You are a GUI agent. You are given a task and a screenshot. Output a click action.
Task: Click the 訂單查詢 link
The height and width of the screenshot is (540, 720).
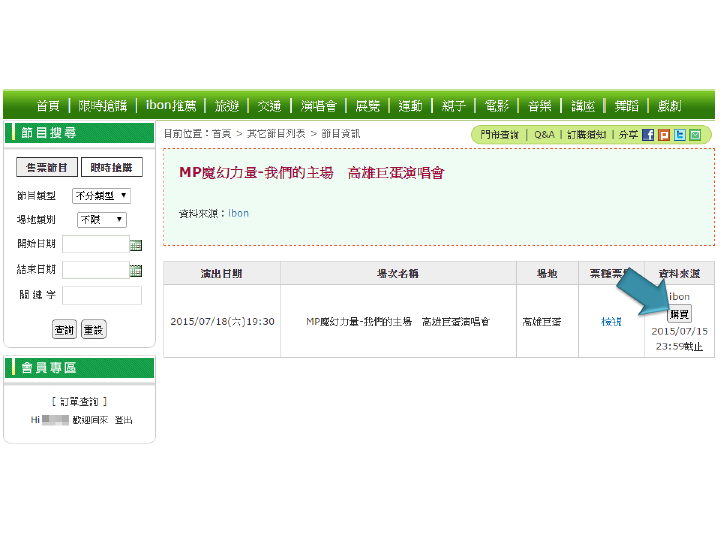80,401
